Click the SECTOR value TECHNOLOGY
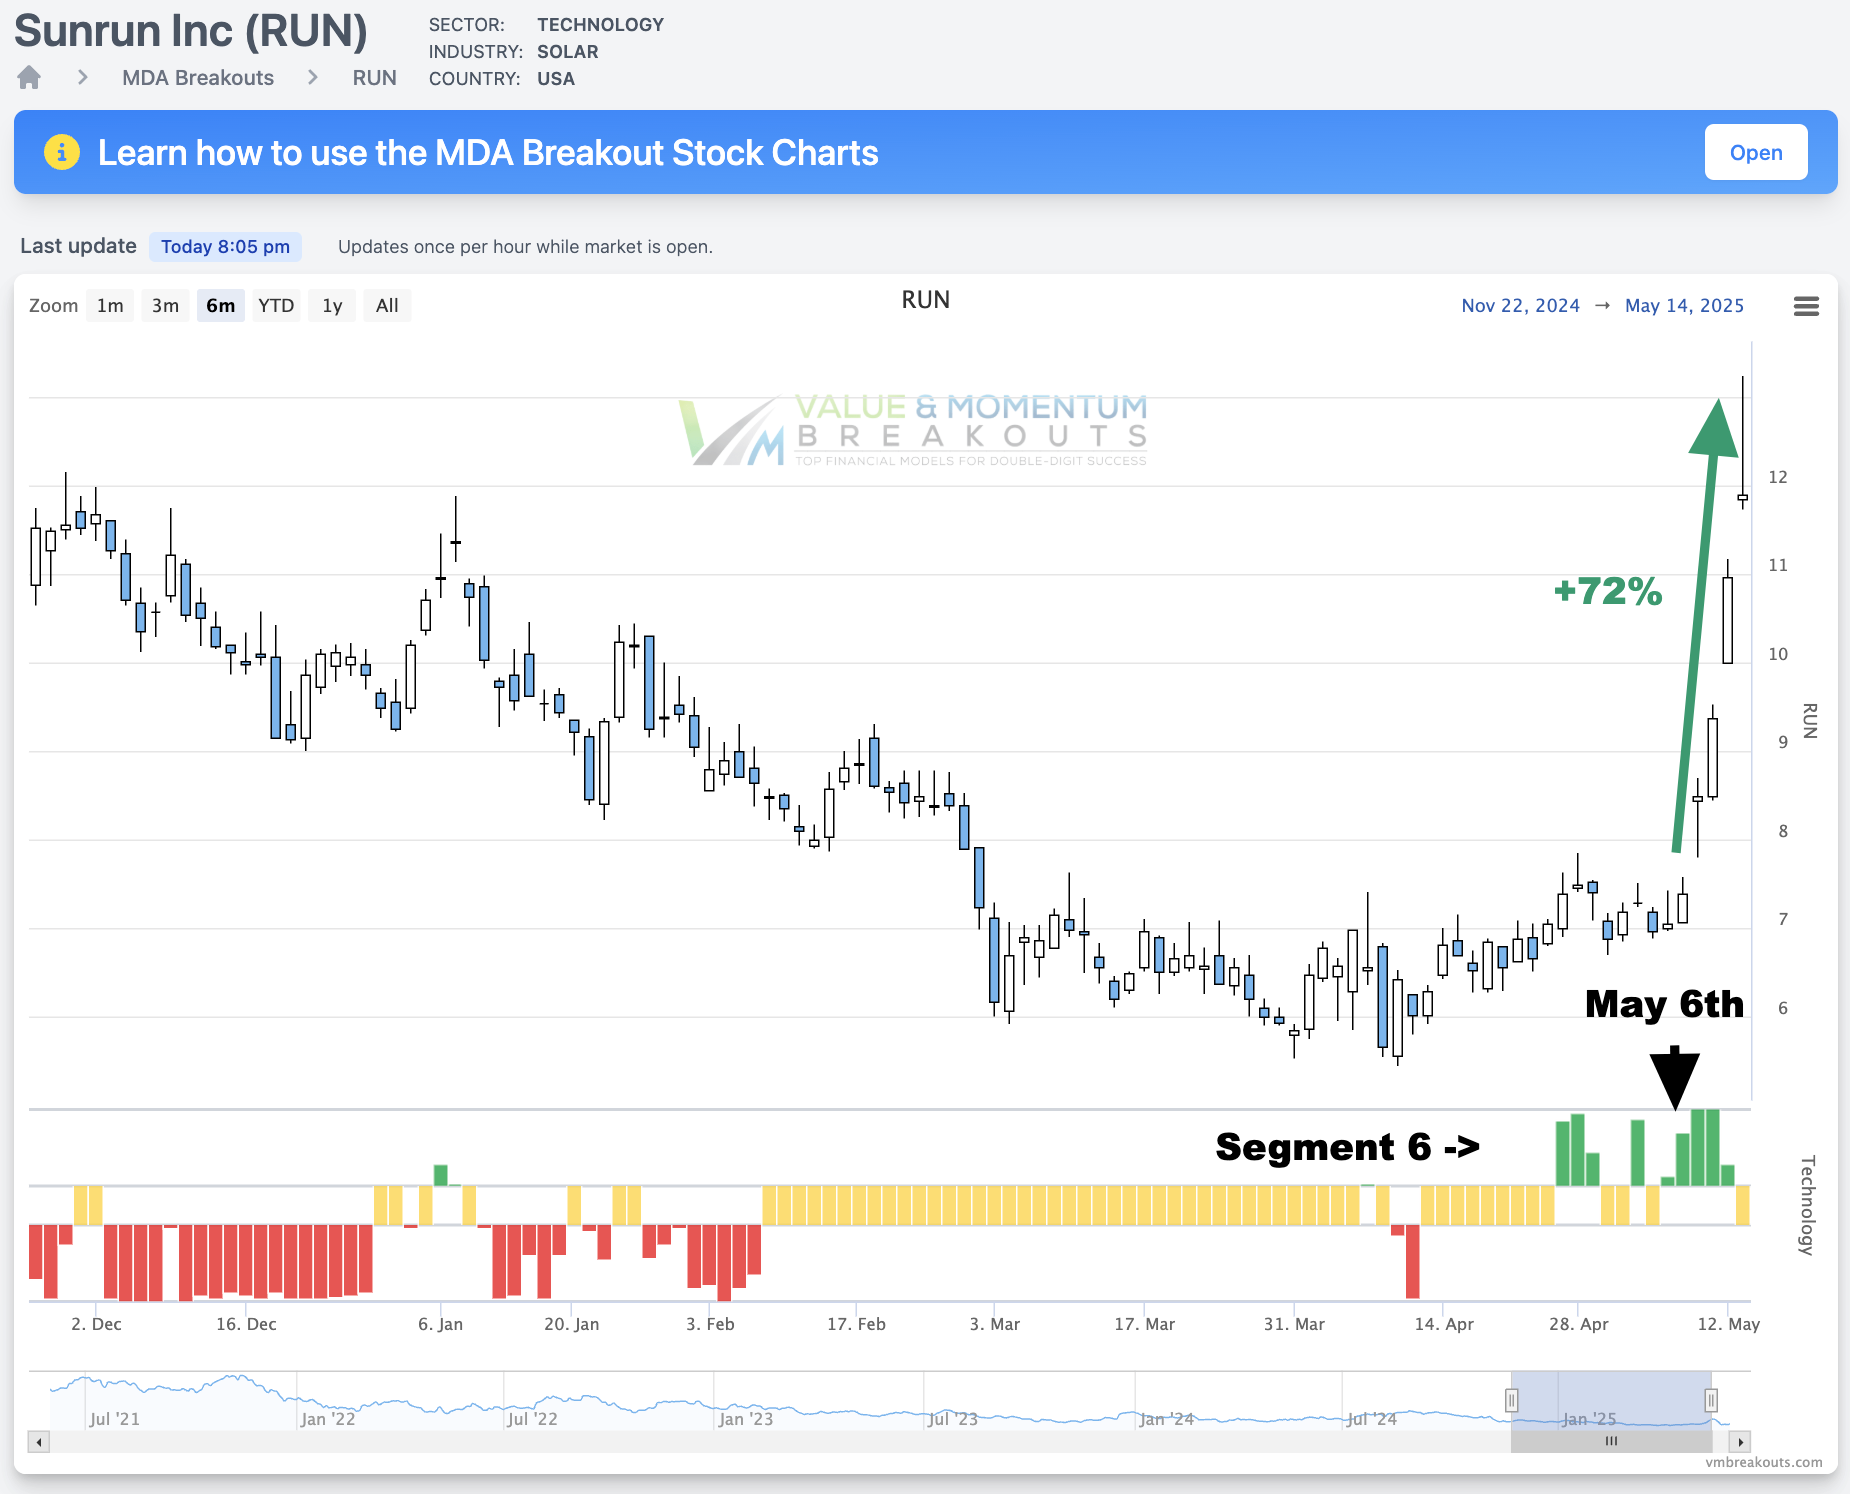The width and height of the screenshot is (1850, 1494). [x=600, y=25]
